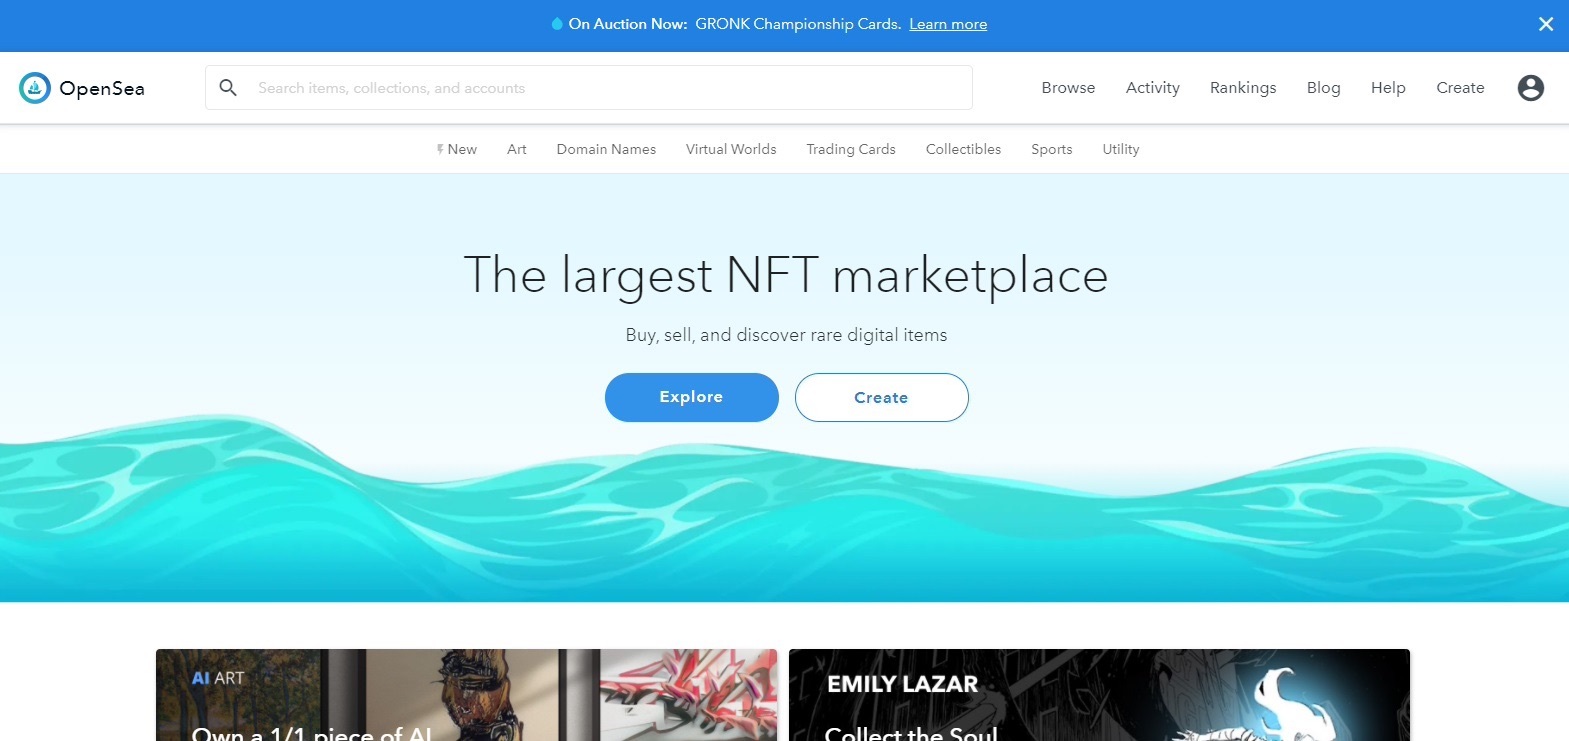Click the blue droplet icon in banner
Screen dimensions: 1569x741
click(x=557, y=24)
